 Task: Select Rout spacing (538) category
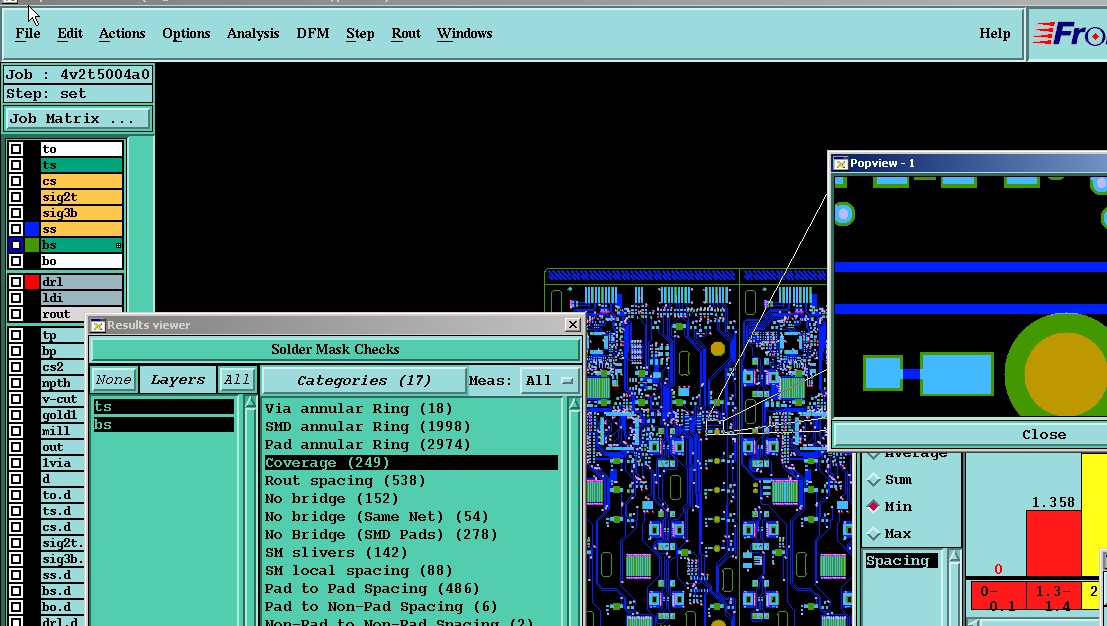(x=411, y=481)
